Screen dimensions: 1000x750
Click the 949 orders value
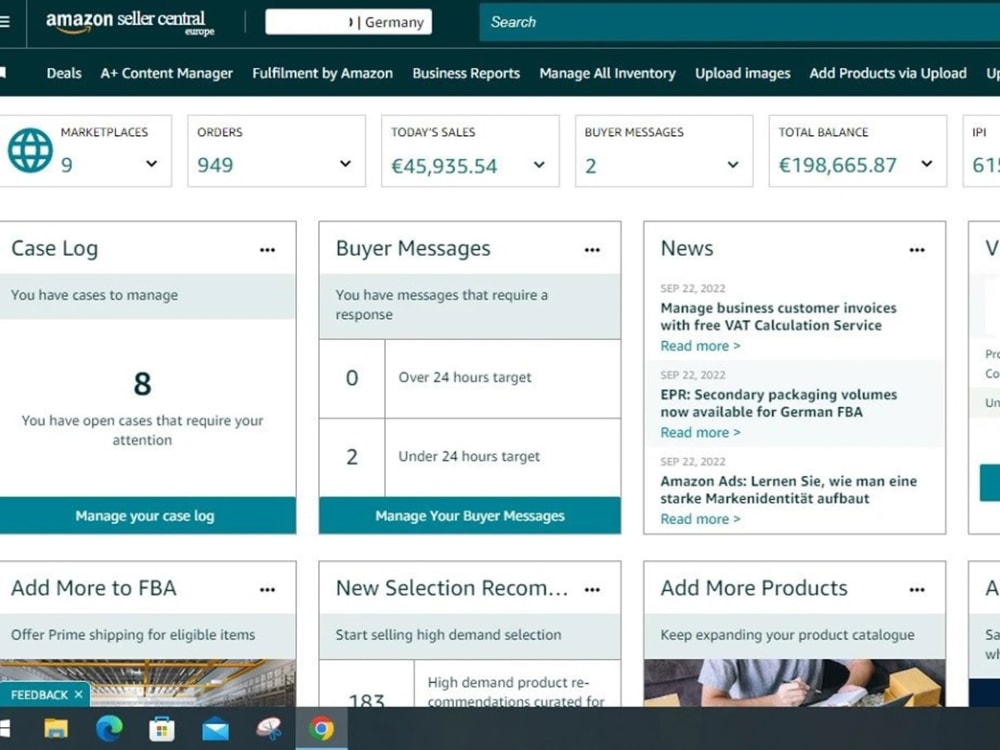click(215, 165)
